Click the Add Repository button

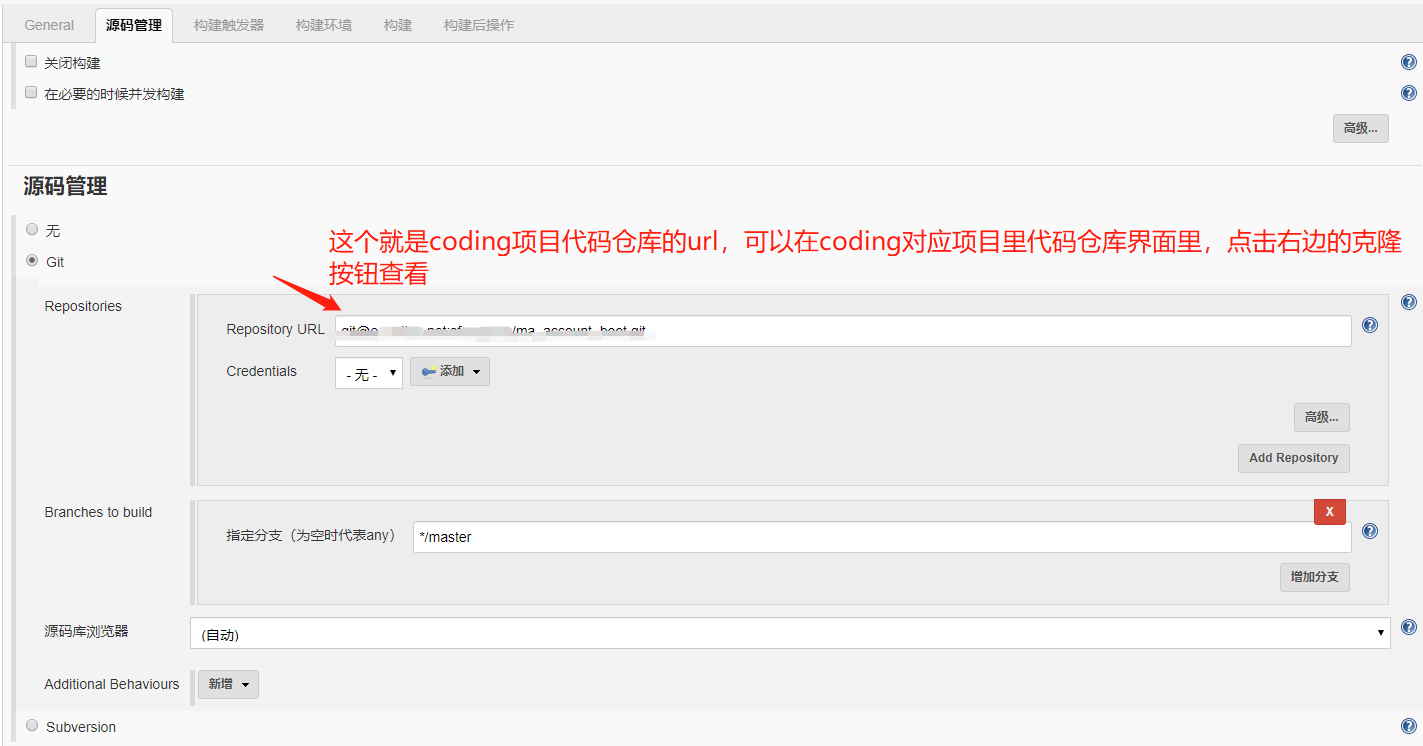coord(1293,458)
